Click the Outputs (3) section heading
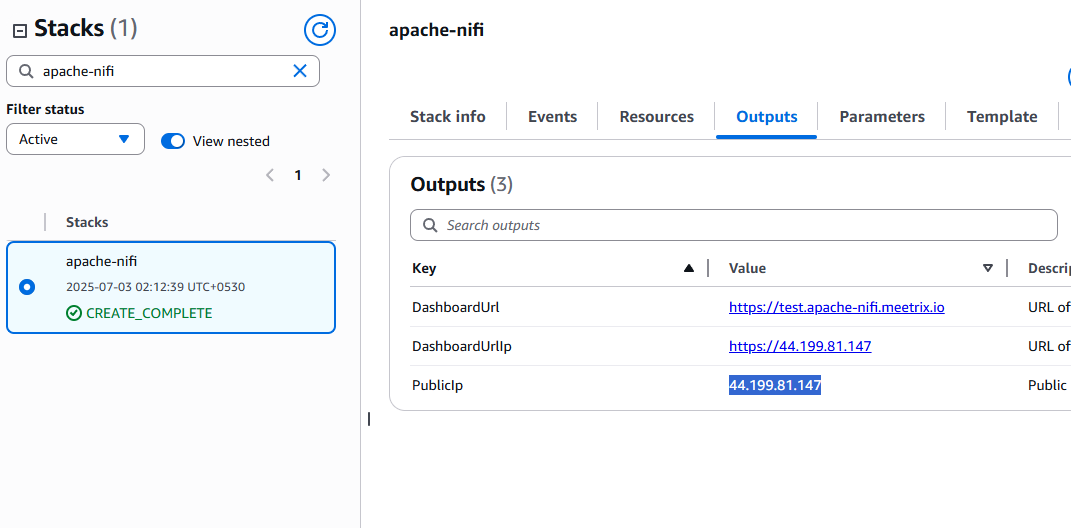The height and width of the screenshot is (528, 1071). pyautogui.click(x=461, y=184)
